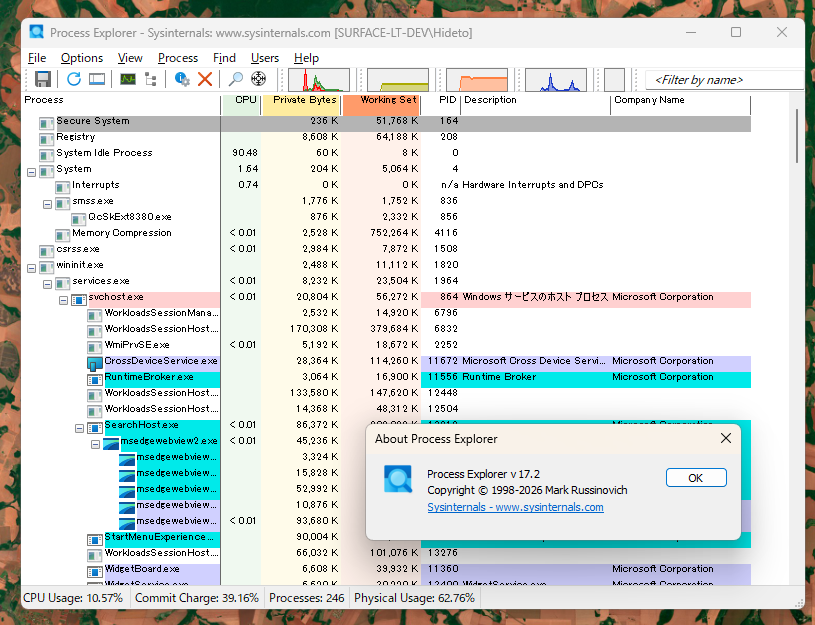Click the Process Explorer icon in About dialog

tap(398, 479)
